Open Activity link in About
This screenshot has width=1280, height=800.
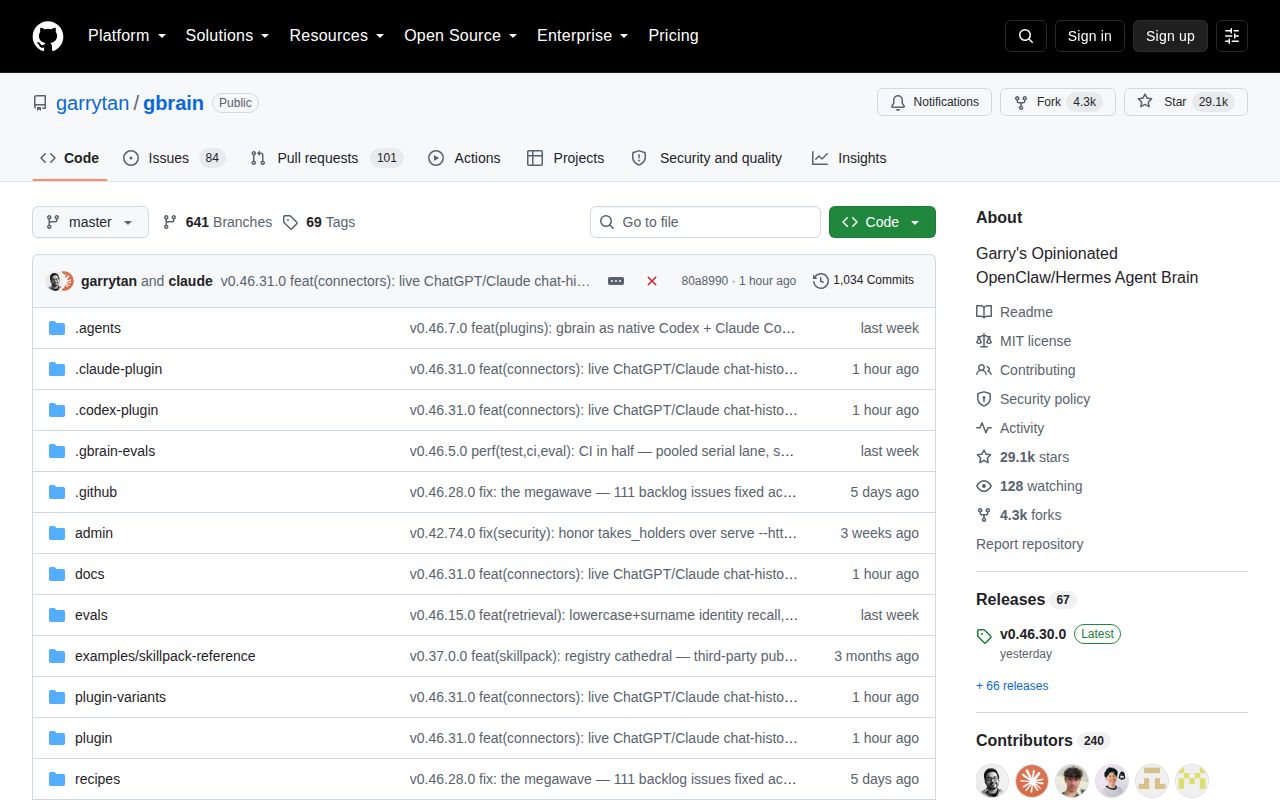(x=1010, y=428)
